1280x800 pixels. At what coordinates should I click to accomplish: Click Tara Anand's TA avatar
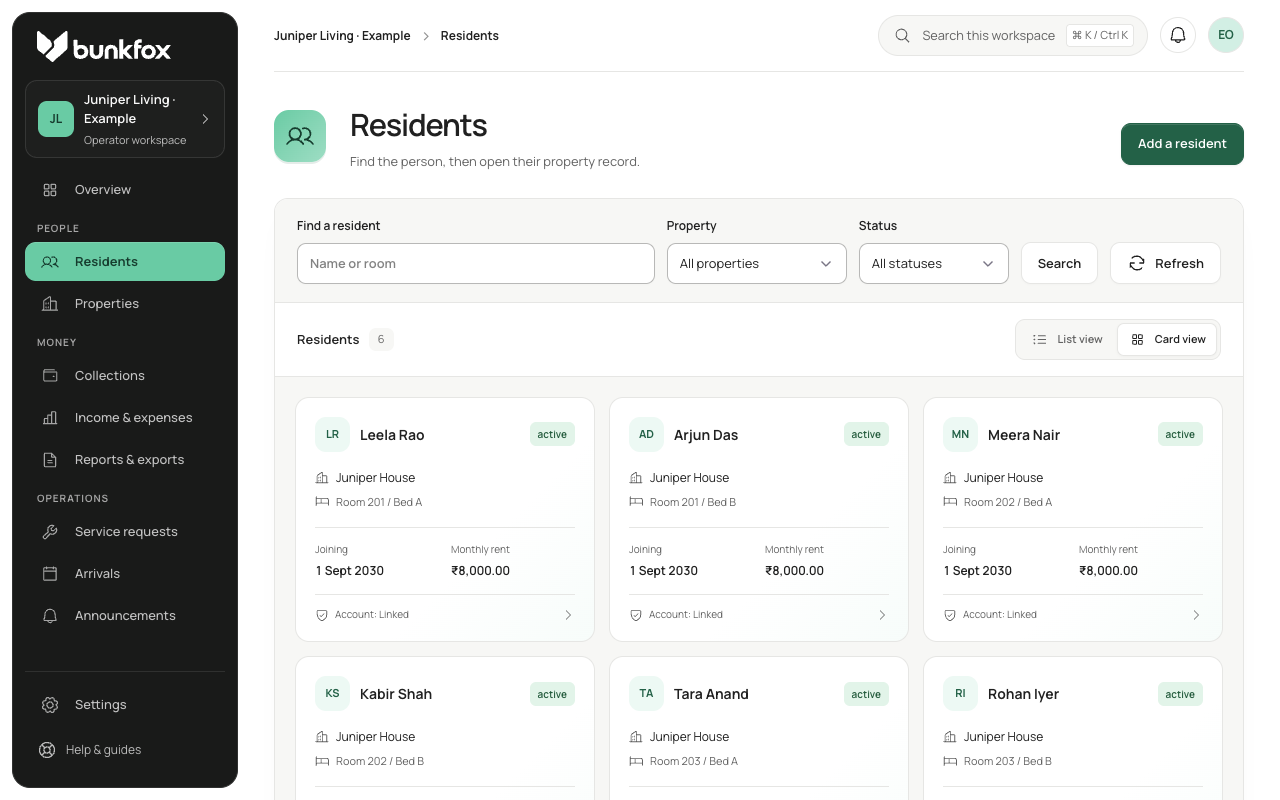(647, 694)
